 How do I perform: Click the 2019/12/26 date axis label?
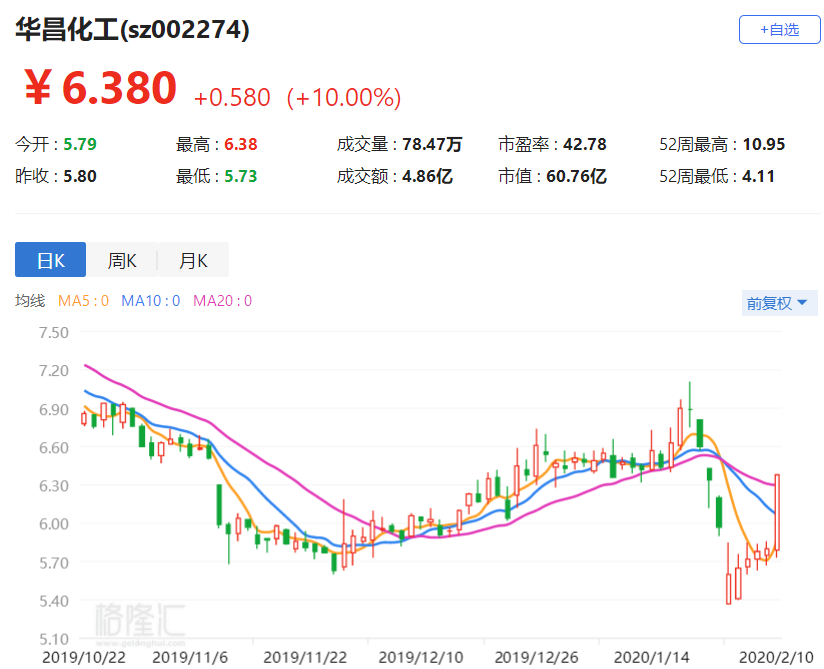coord(537,657)
